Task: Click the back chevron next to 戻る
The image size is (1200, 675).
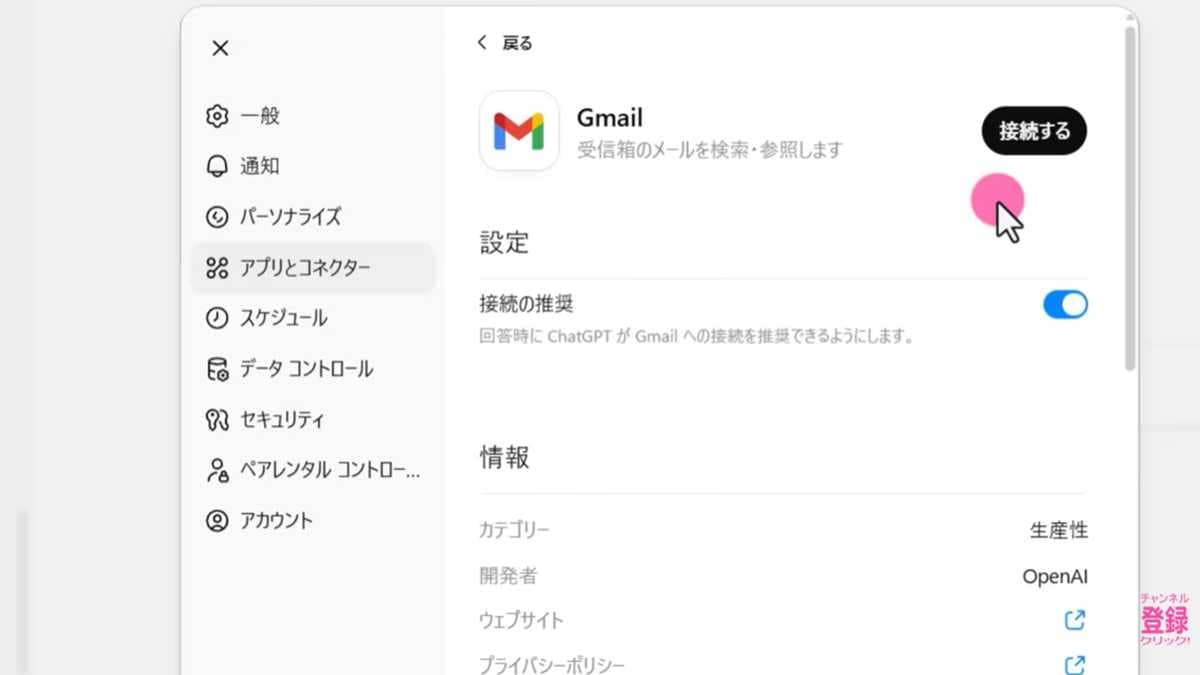Action: (481, 43)
